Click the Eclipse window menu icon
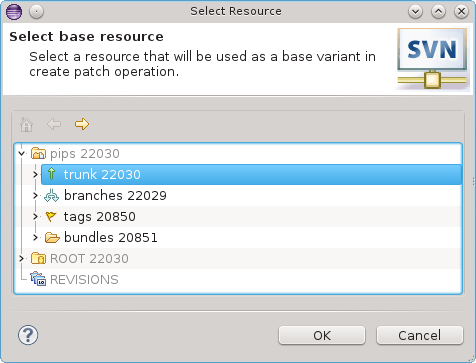The height and width of the screenshot is (363, 476). point(14,12)
